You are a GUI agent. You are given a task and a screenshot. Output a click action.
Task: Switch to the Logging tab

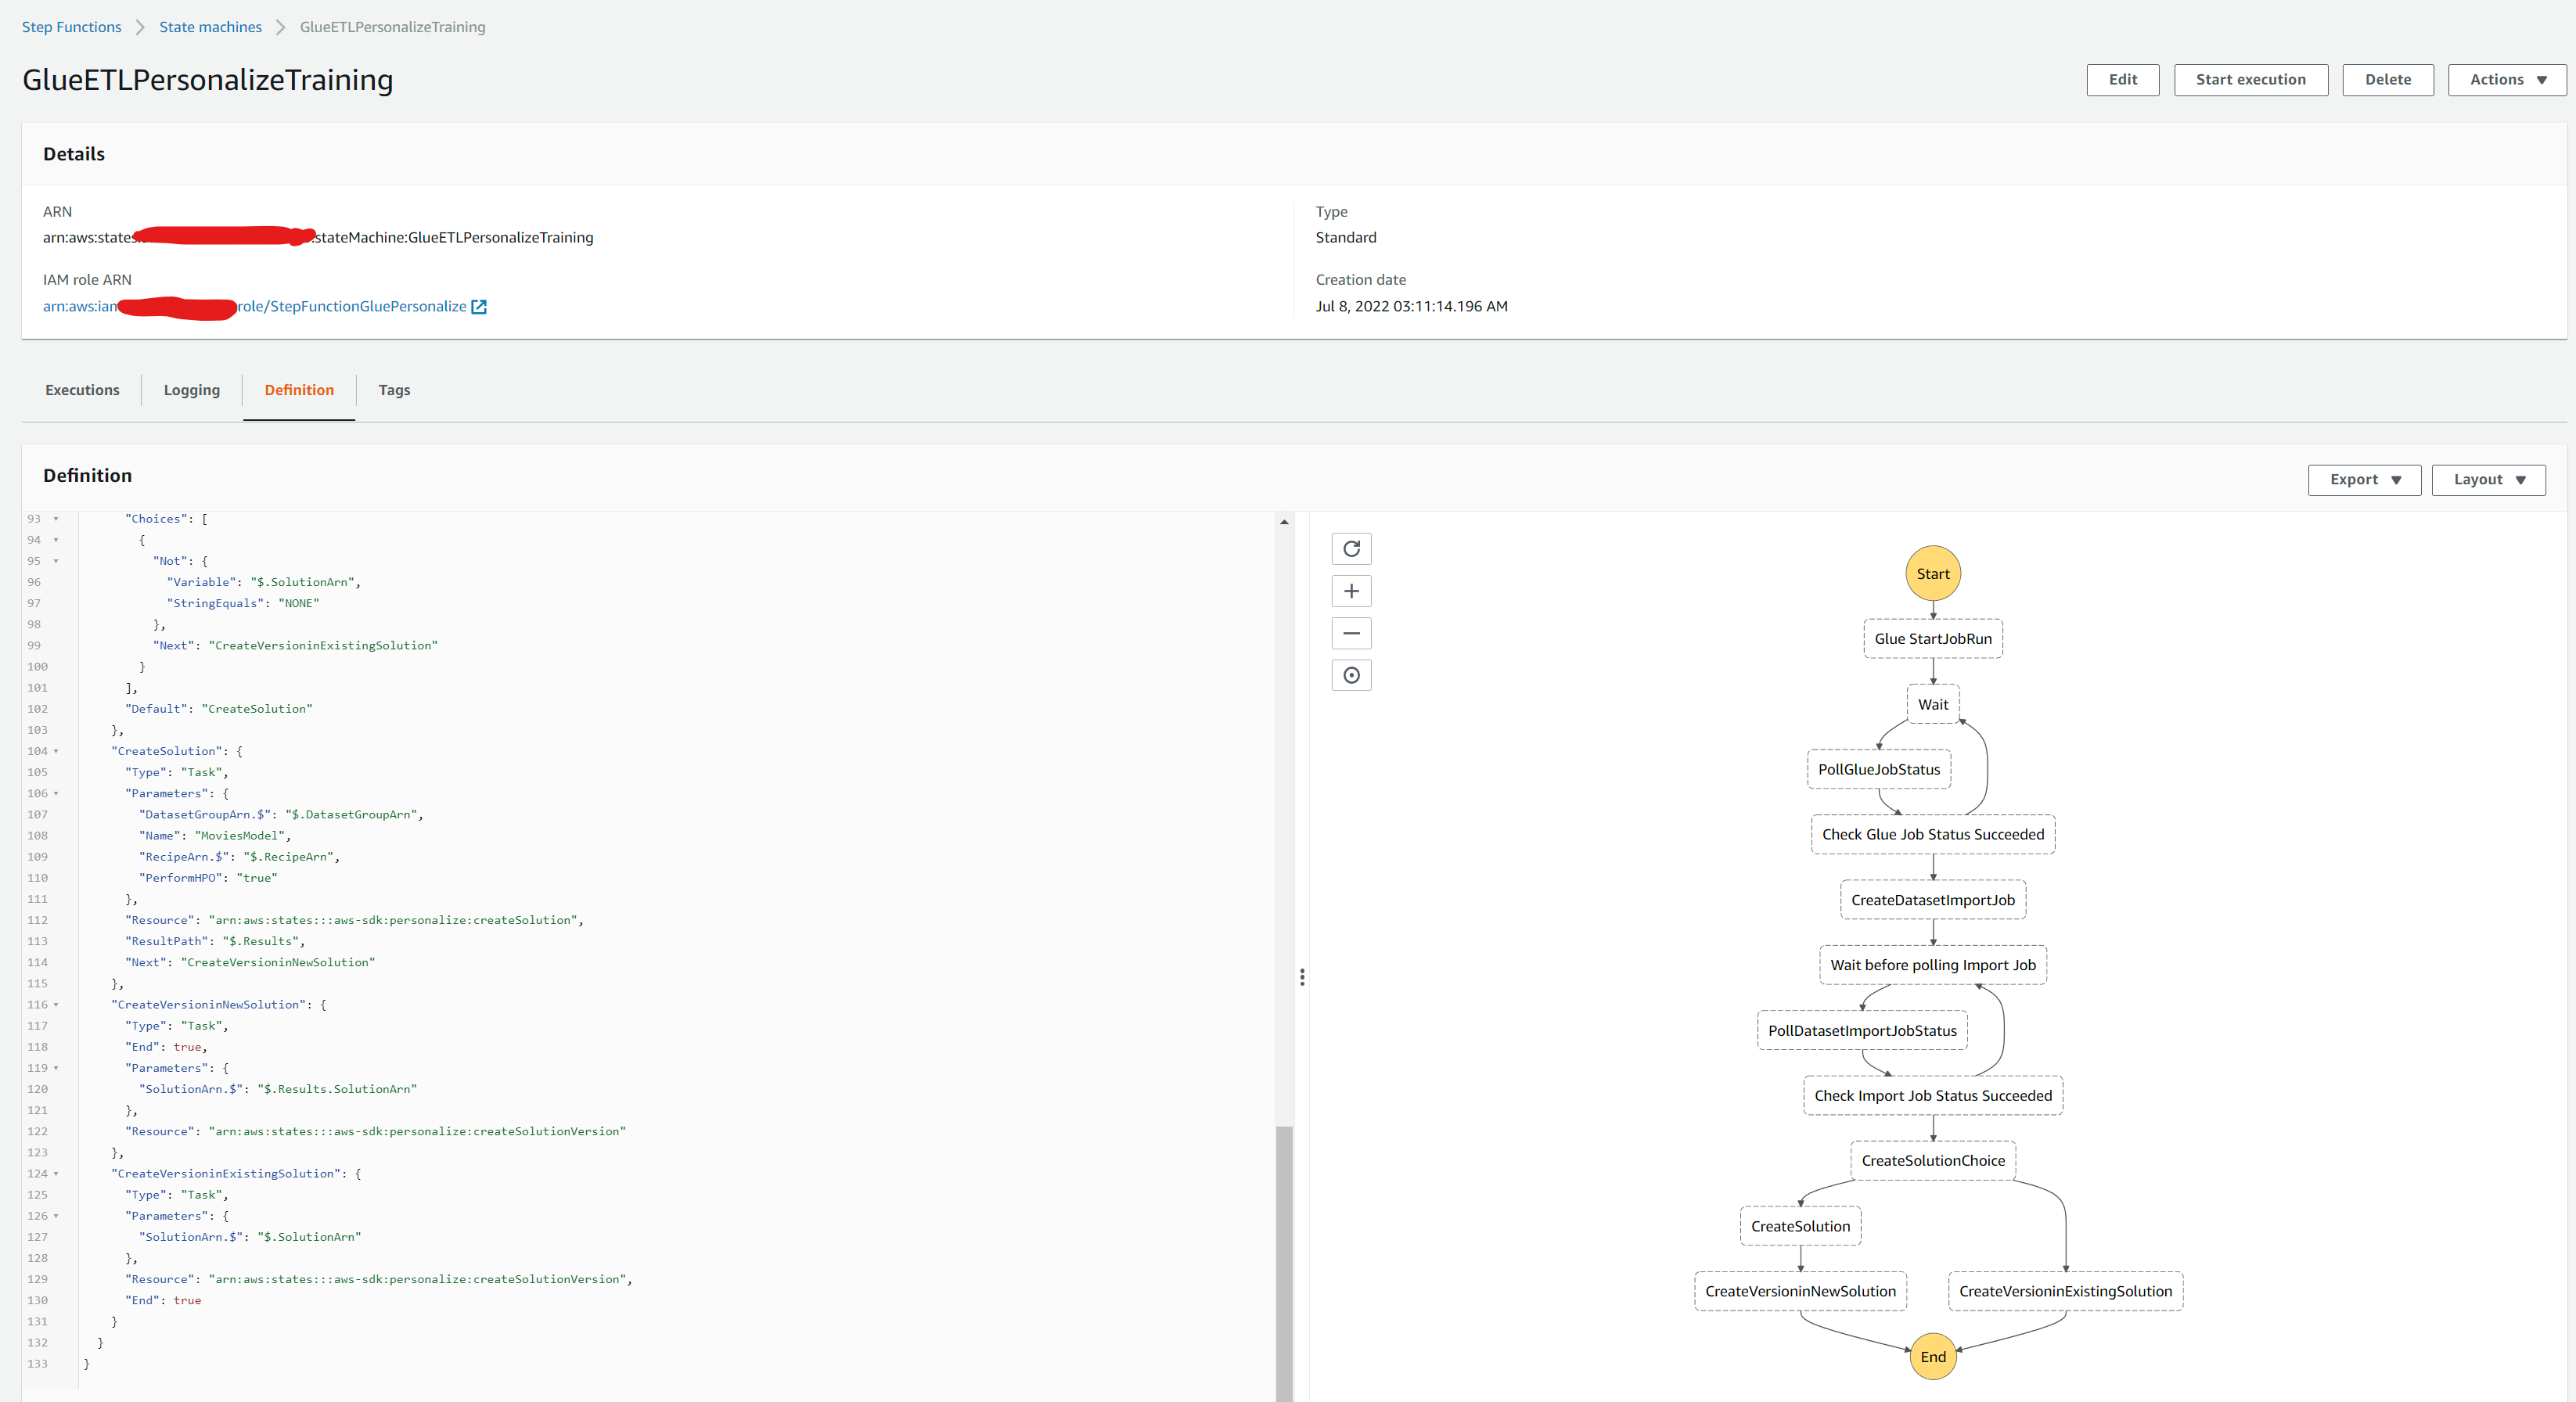pyautogui.click(x=191, y=390)
